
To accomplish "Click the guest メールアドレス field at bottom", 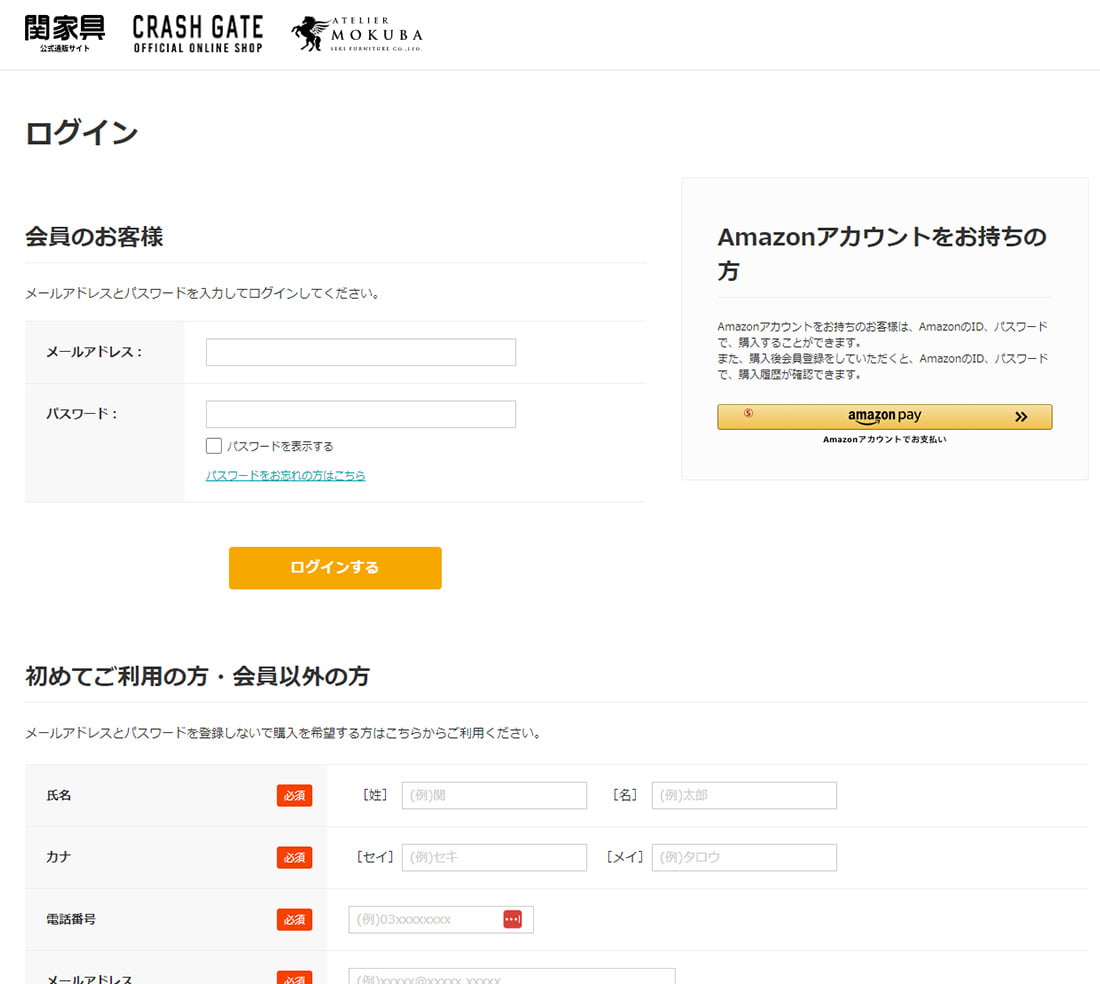I will tap(511, 977).
